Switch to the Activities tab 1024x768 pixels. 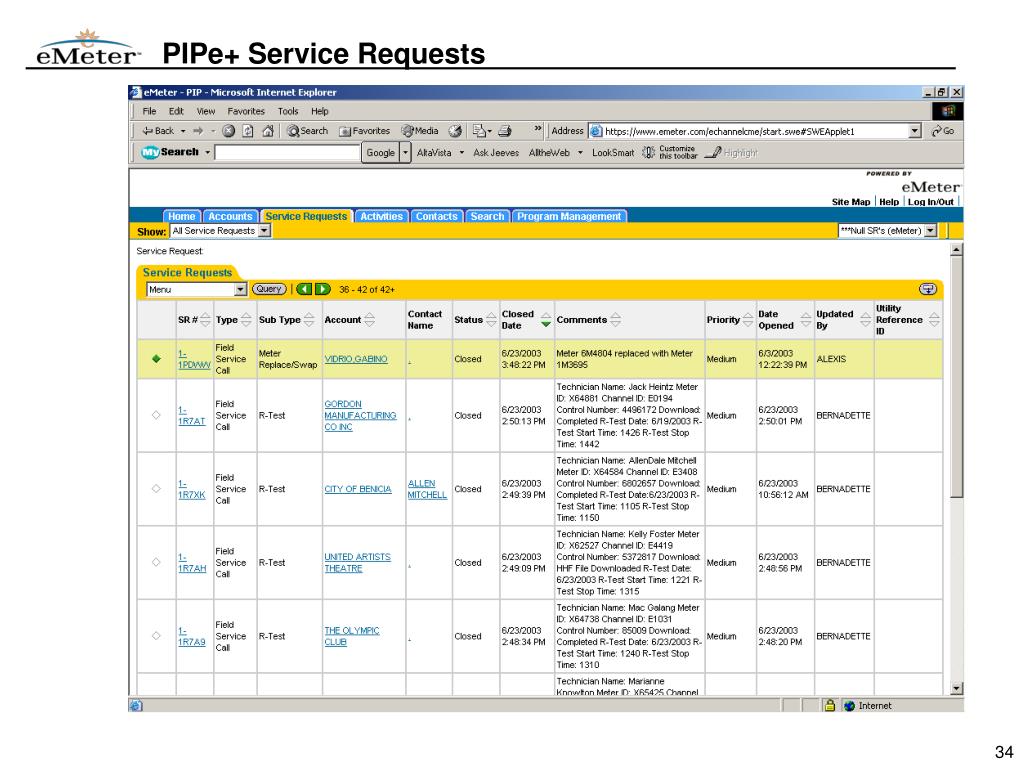(x=381, y=216)
